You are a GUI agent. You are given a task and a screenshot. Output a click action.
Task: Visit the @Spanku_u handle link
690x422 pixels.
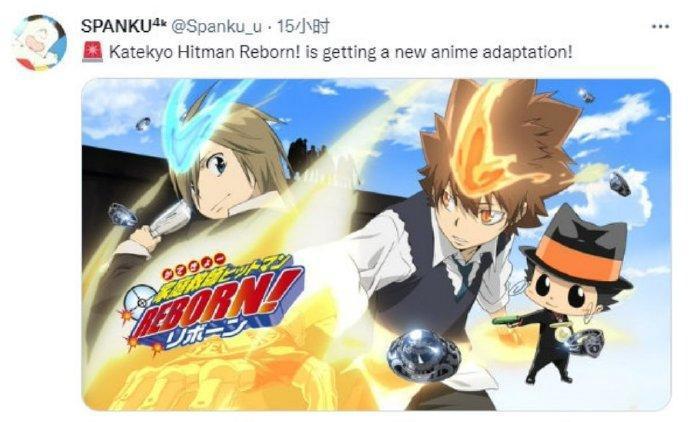point(216,27)
